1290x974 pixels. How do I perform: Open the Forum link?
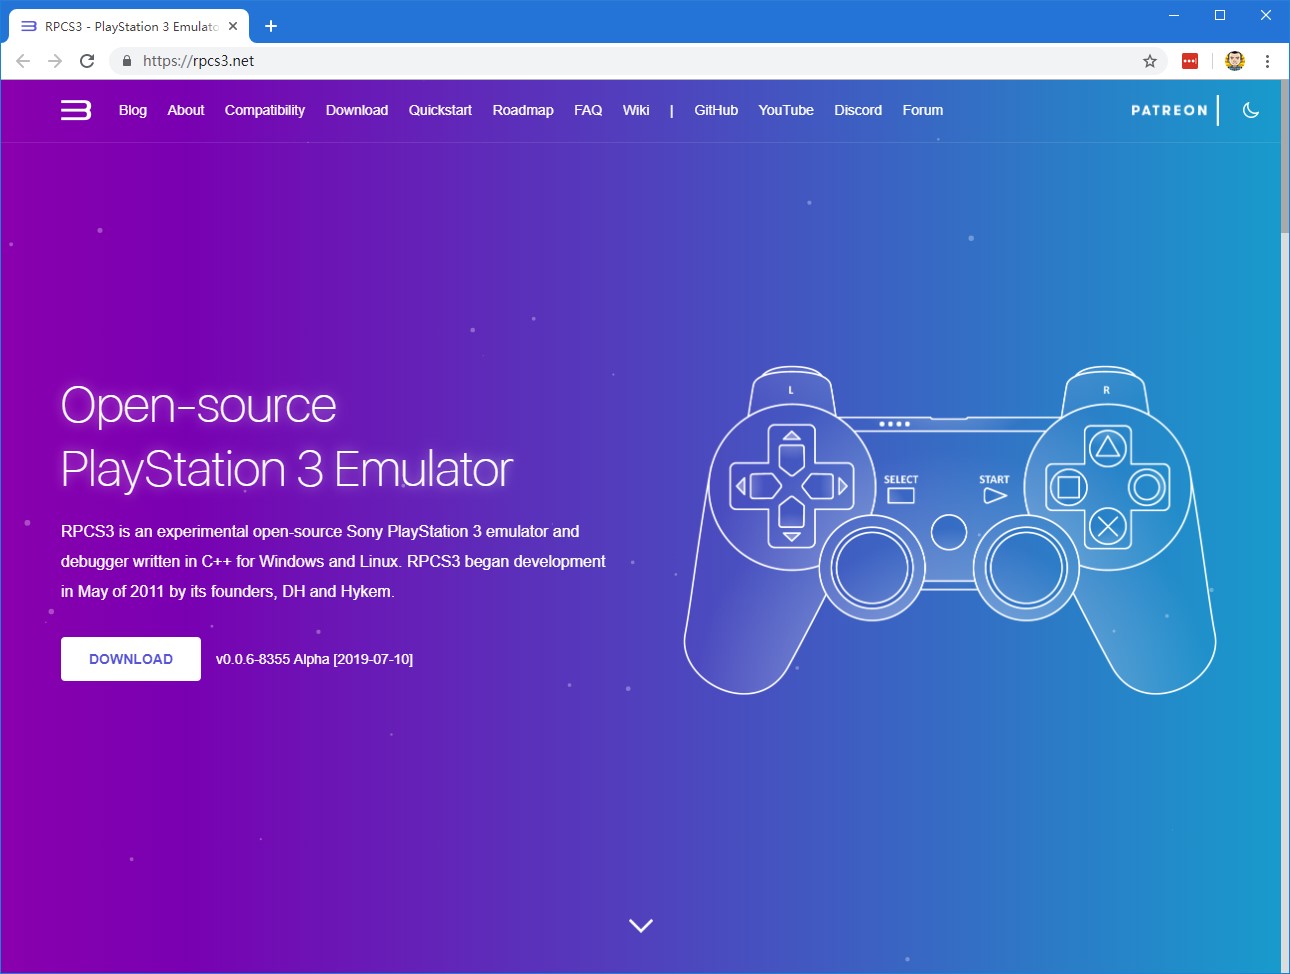[x=923, y=110]
